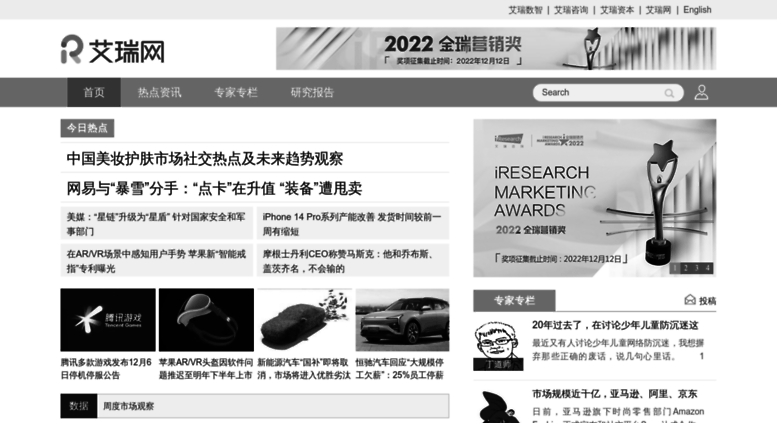Open the 摩根士丹利CEO称赞马斯克 news item
Image resolution: width=777 pixels, height=423 pixels.
click(x=353, y=261)
